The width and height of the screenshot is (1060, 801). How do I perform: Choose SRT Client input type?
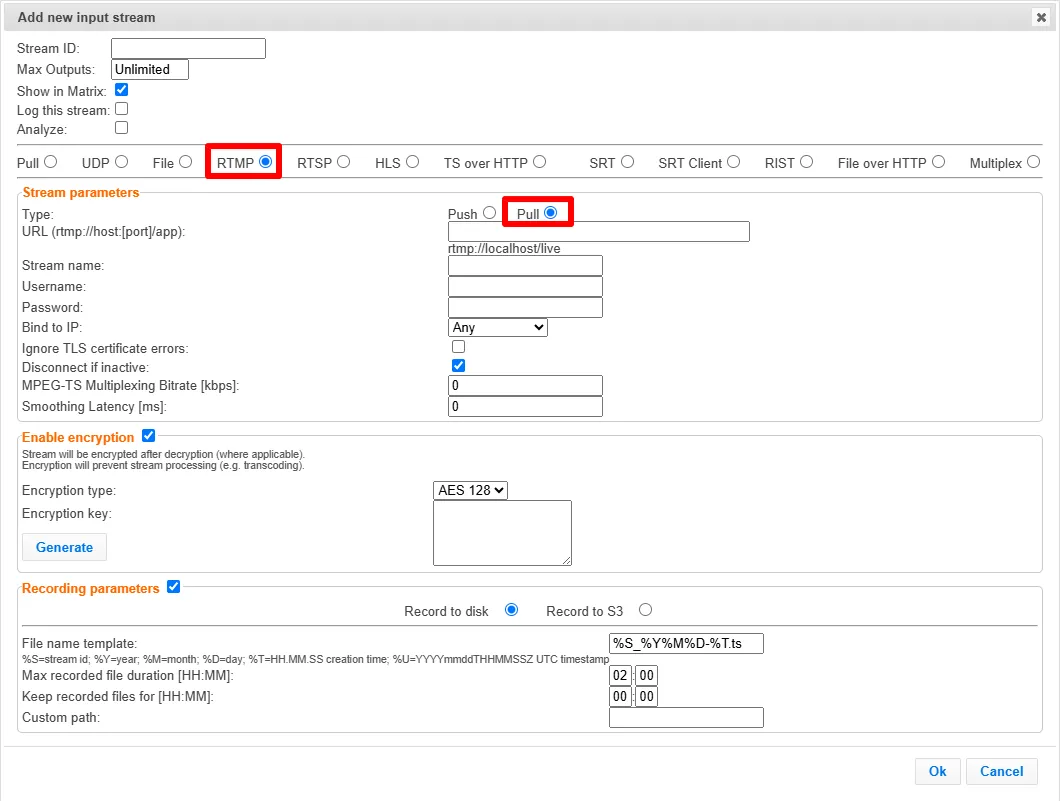pyautogui.click(x=734, y=162)
